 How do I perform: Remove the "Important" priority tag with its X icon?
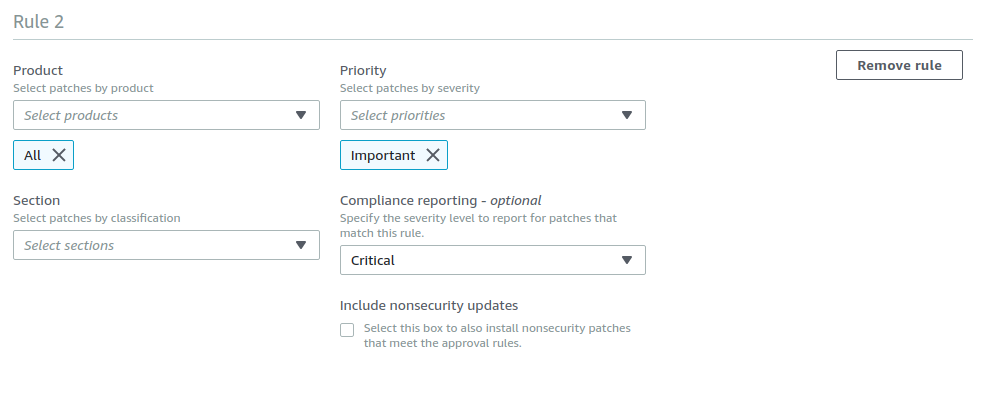tap(433, 155)
